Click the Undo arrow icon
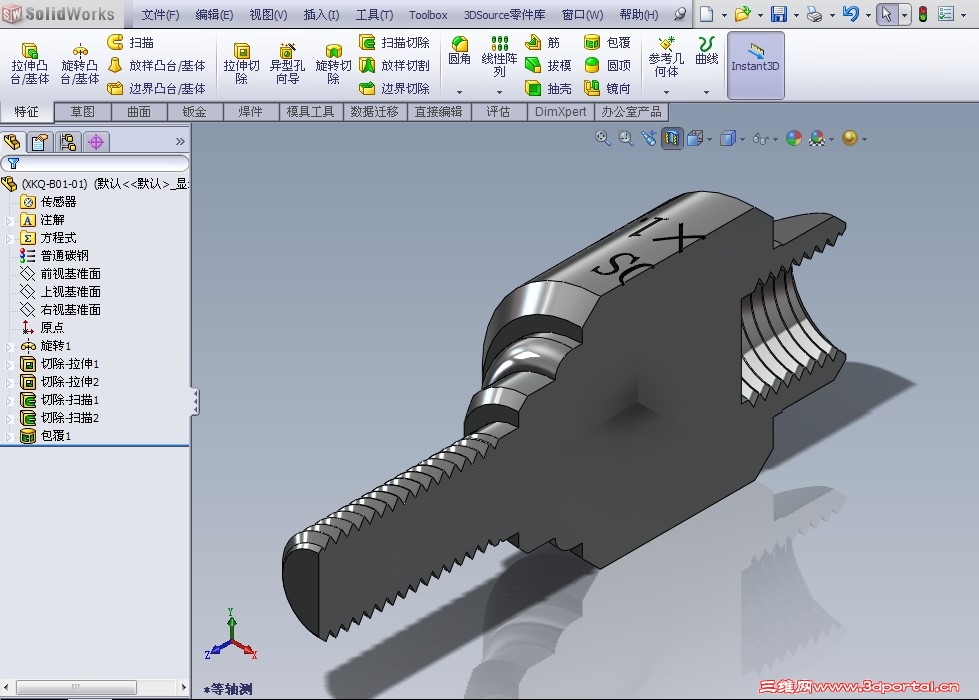 (850, 14)
